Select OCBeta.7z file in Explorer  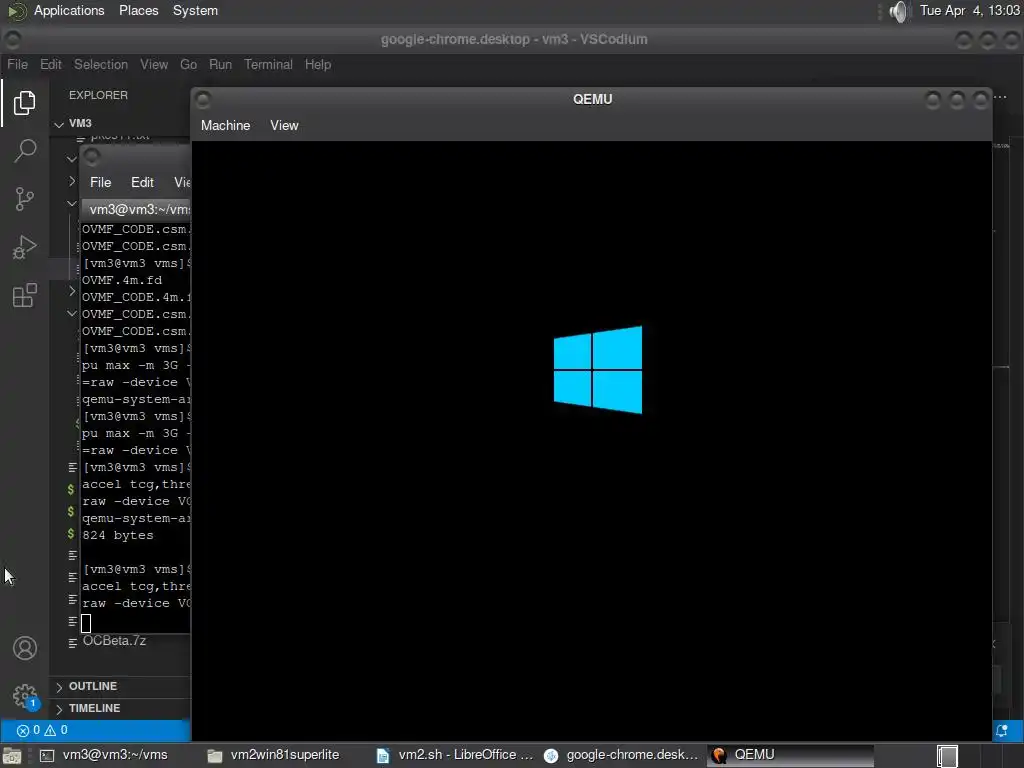(x=114, y=641)
